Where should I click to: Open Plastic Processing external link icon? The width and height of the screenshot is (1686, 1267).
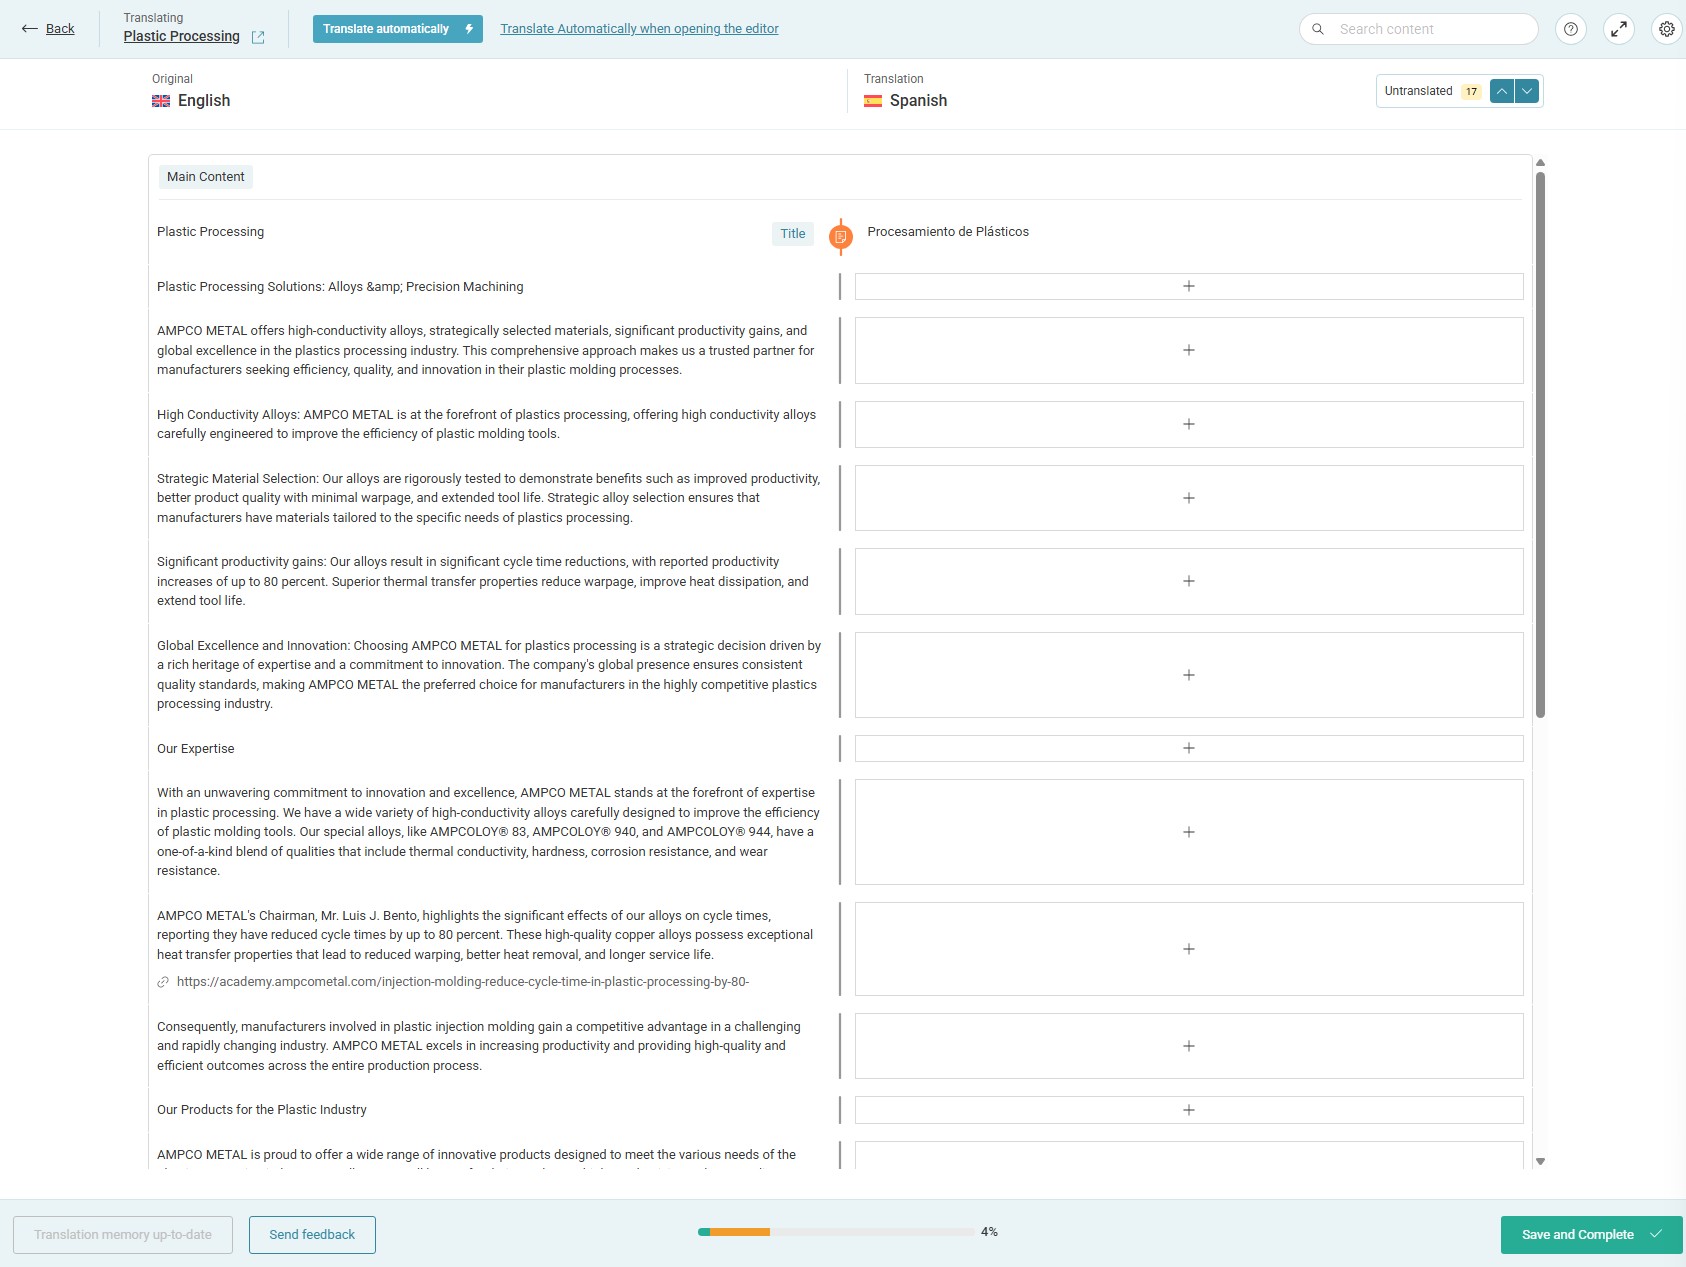pyautogui.click(x=258, y=37)
